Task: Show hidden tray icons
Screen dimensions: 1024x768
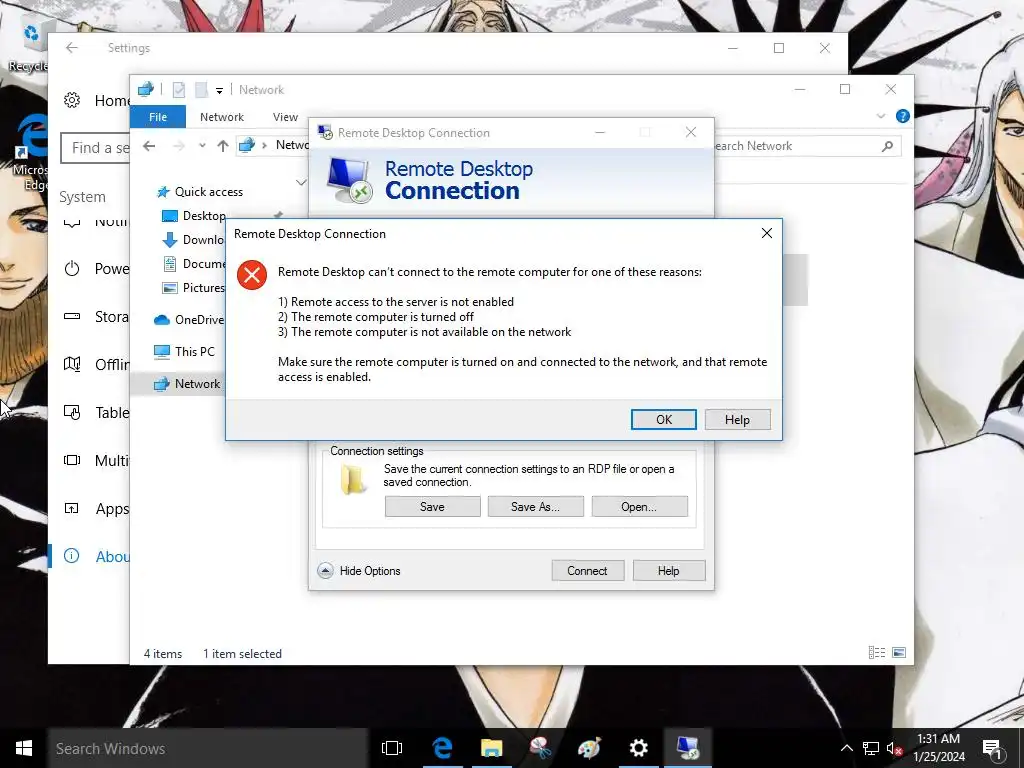Action: pyautogui.click(x=846, y=748)
